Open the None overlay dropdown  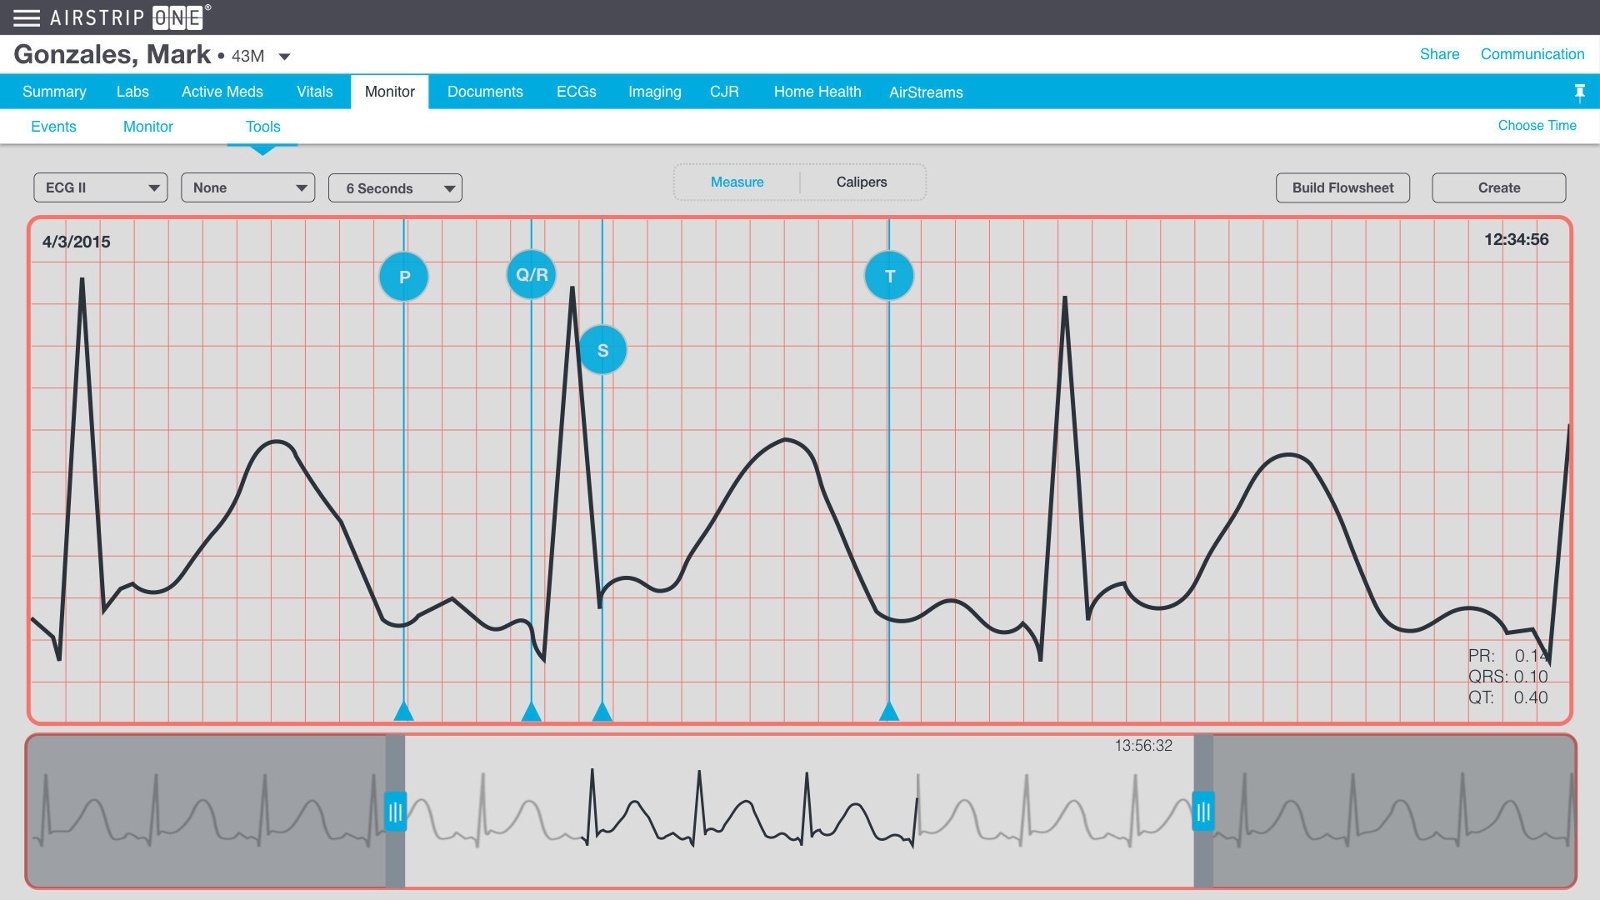point(248,188)
